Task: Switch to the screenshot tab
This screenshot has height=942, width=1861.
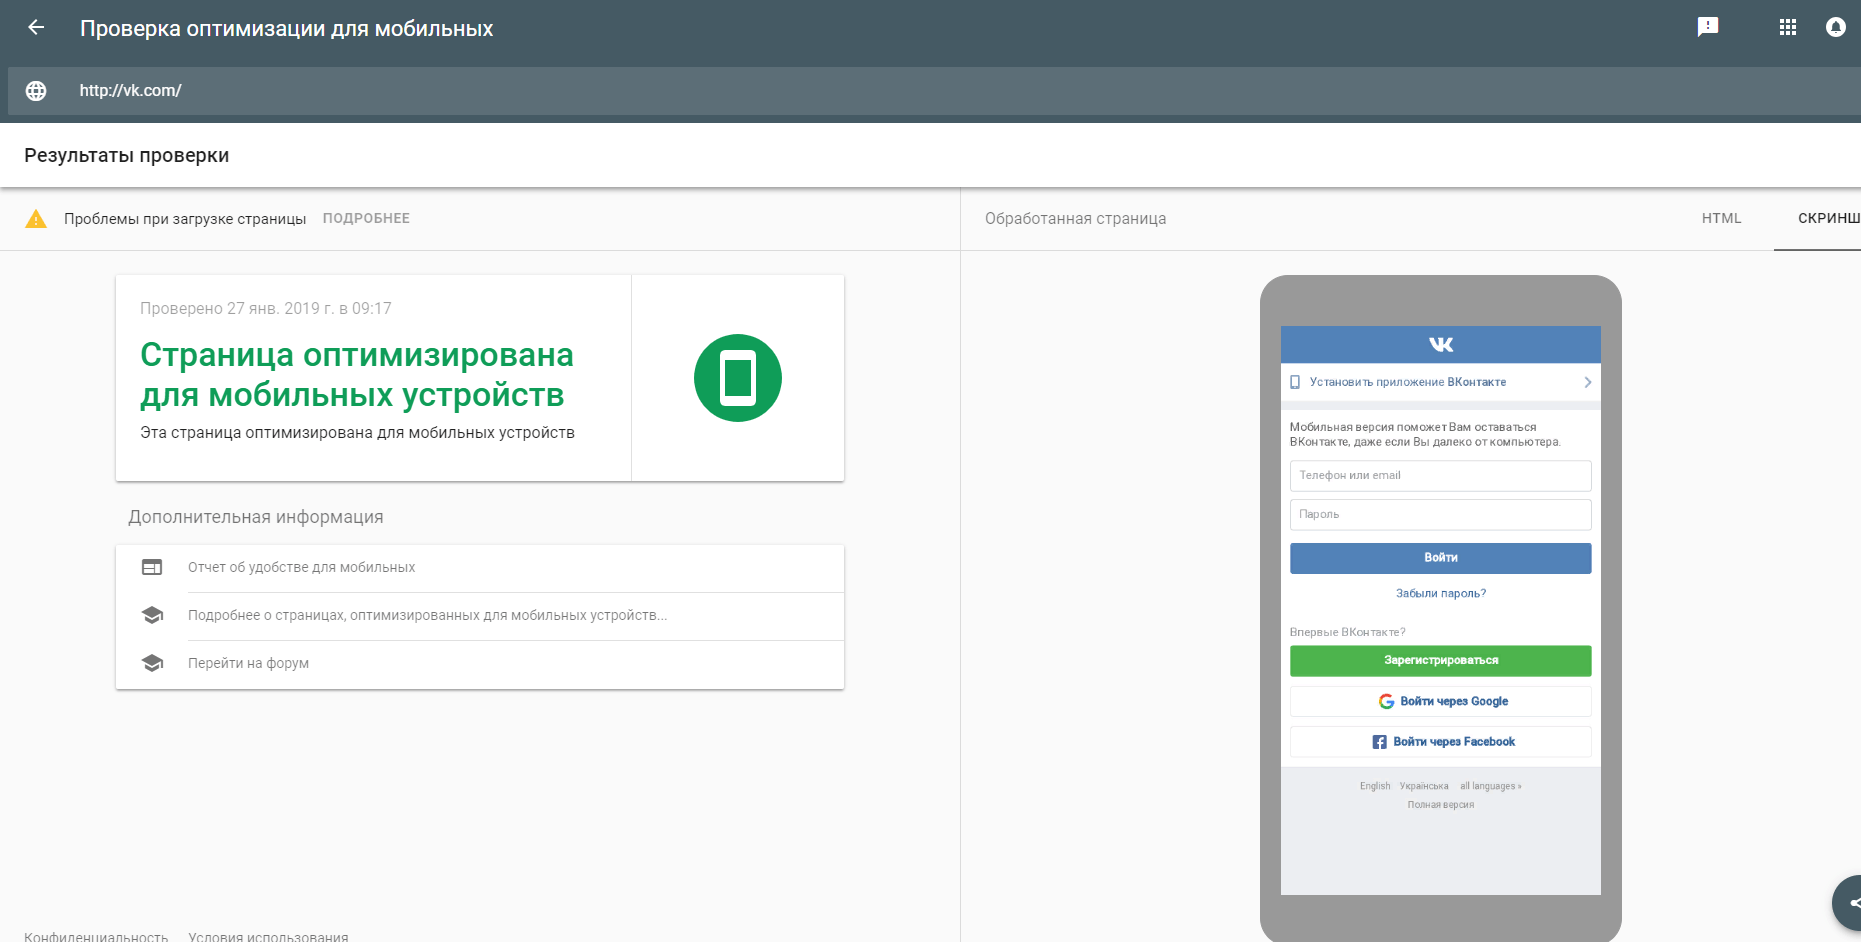Action: (x=1826, y=218)
